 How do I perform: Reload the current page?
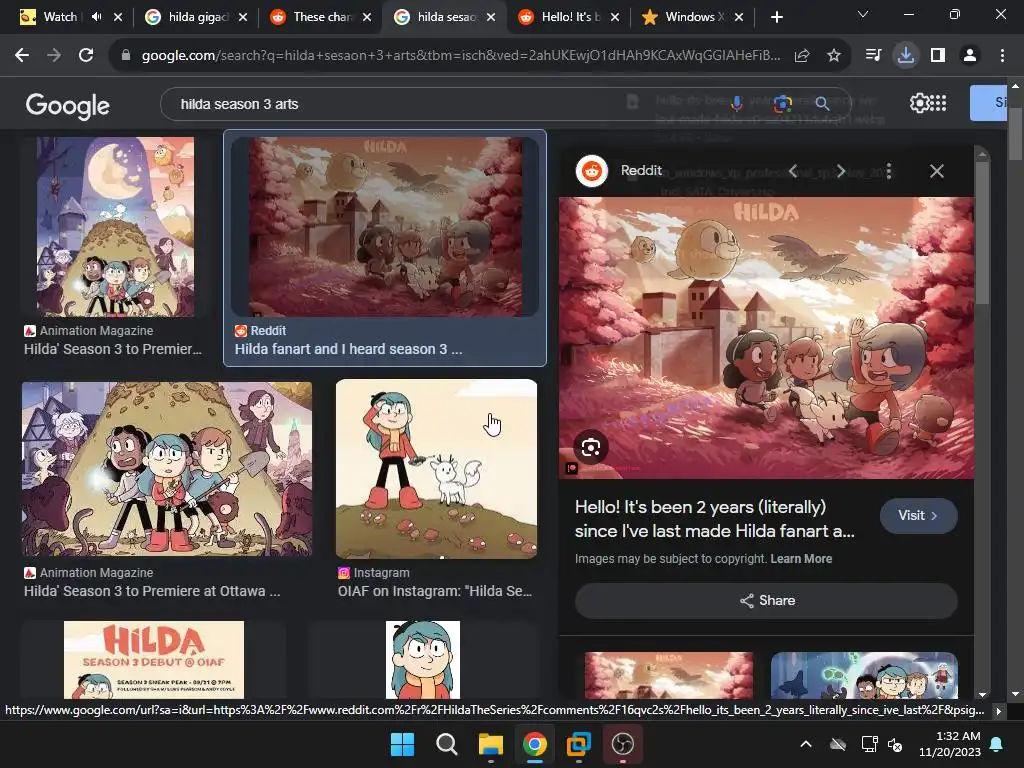tap(86, 56)
